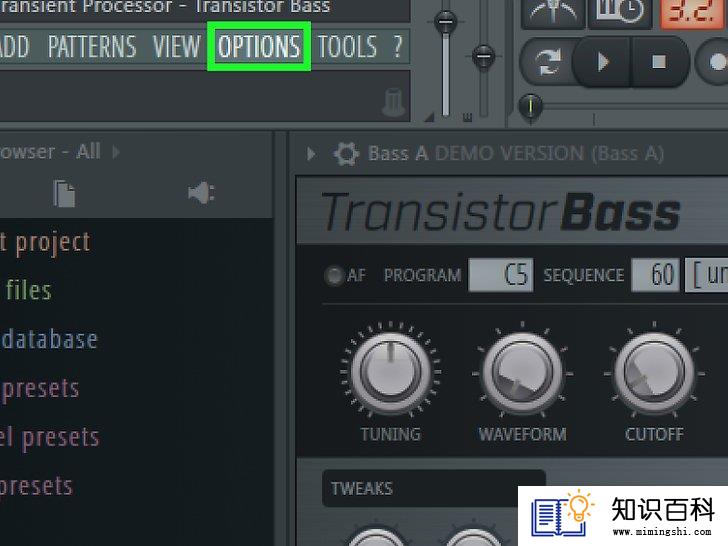Click the browser files page icon

point(64,194)
